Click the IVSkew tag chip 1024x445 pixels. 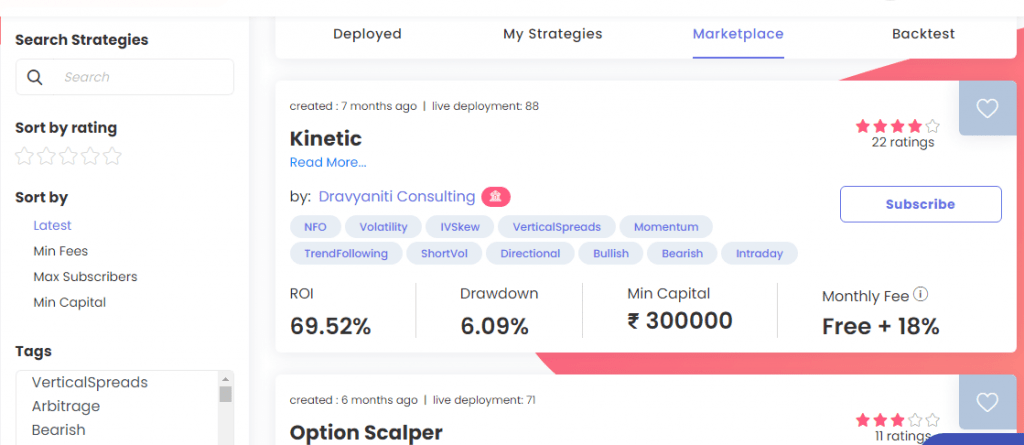460,227
